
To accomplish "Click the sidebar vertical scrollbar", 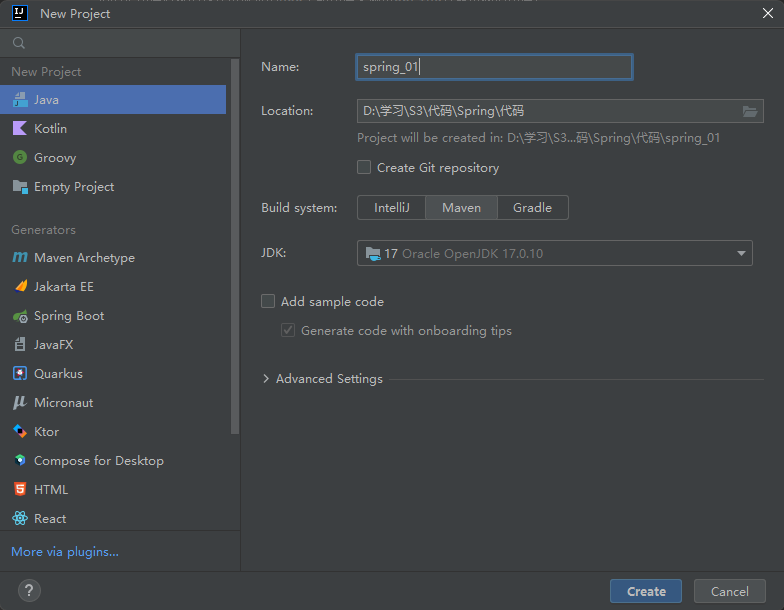I will coord(234,246).
